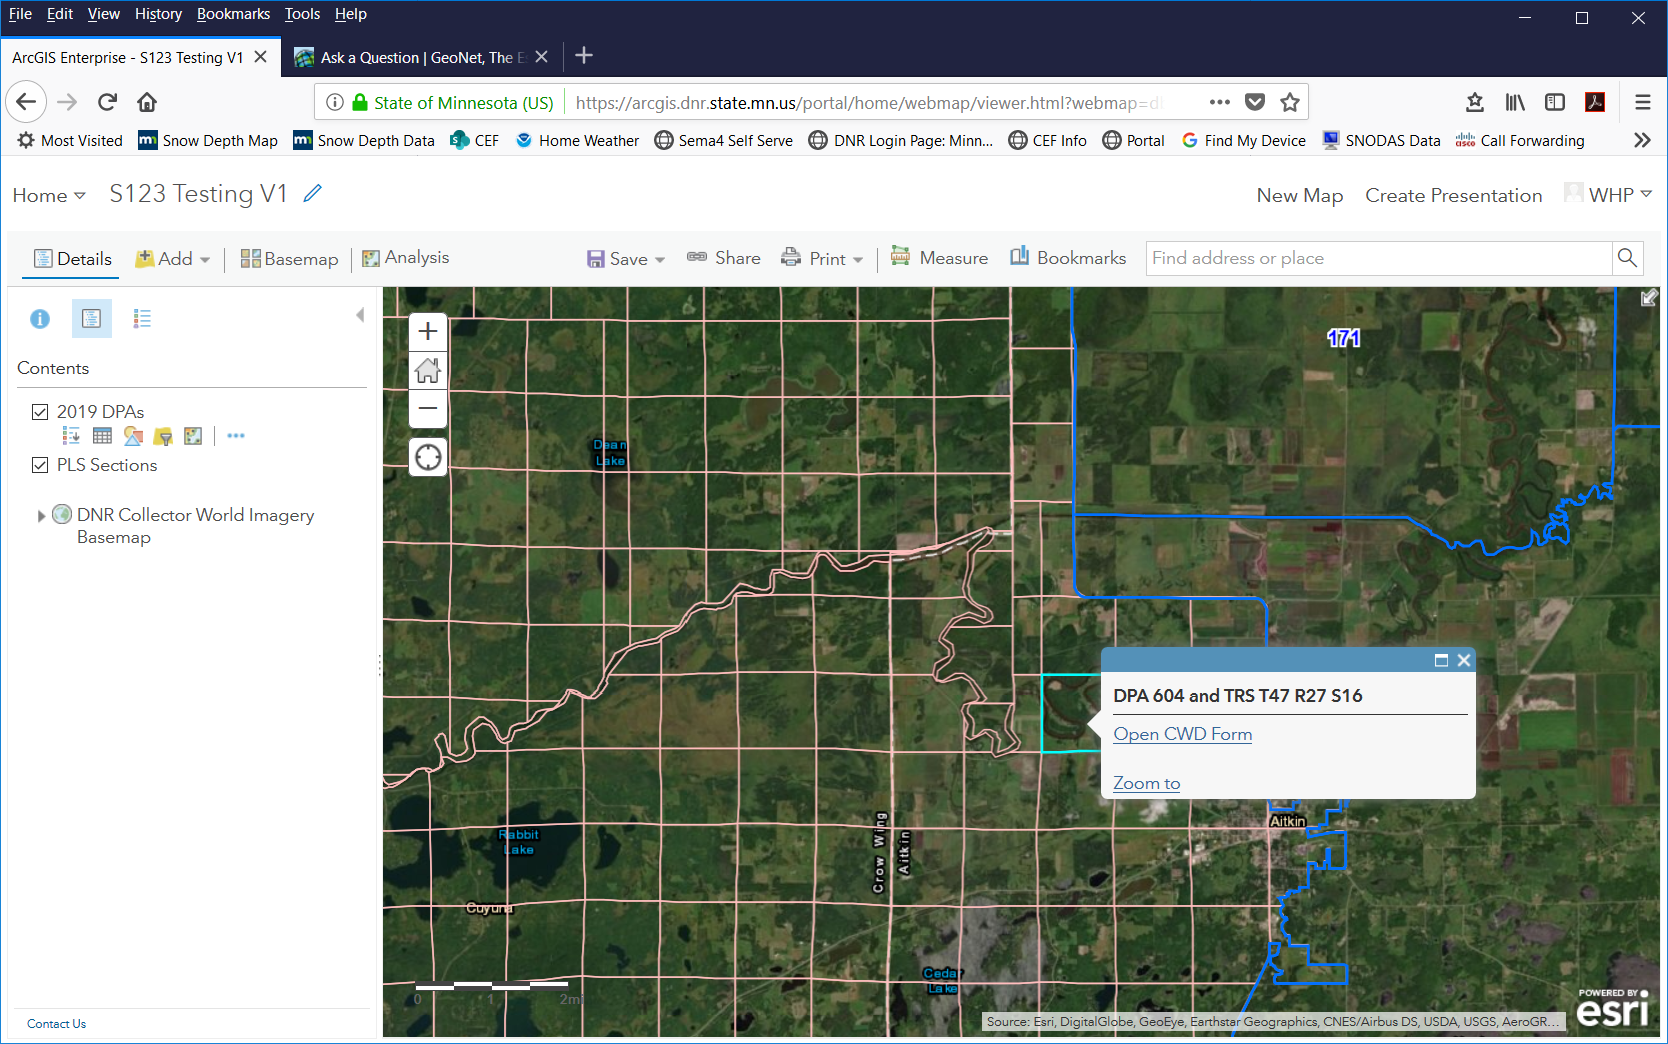Click the Details button
Image resolution: width=1668 pixels, height=1044 pixels.
(x=72, y=259)
